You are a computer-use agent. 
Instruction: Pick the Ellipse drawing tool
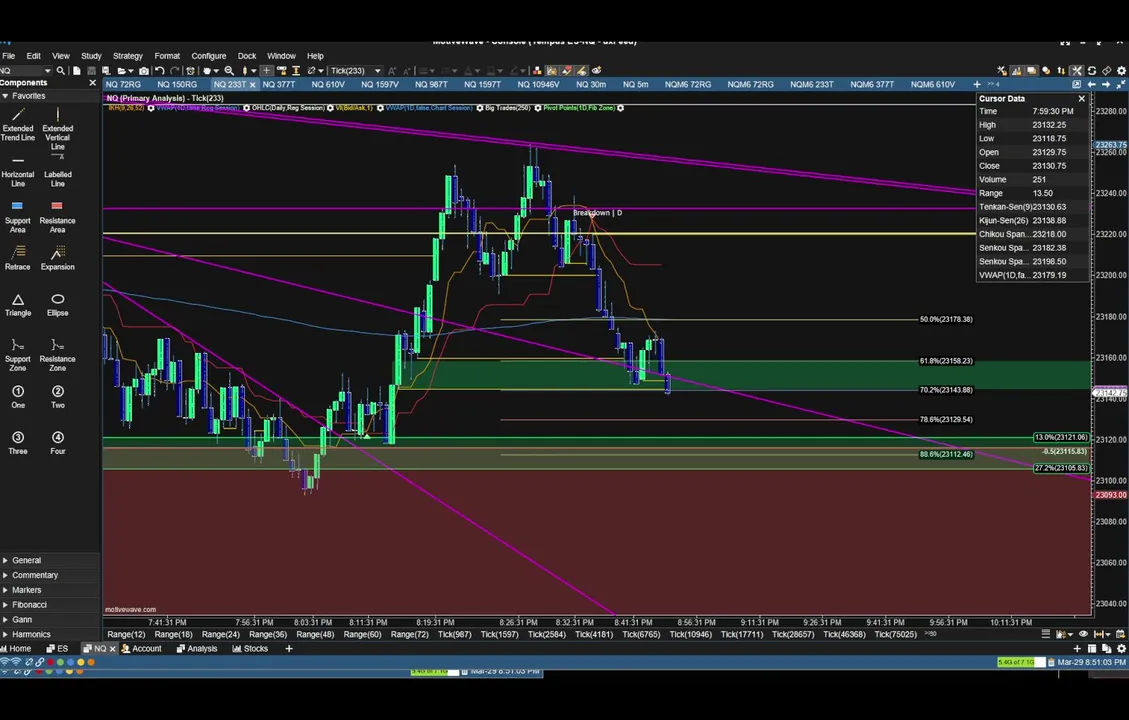(x=58, y=305)
